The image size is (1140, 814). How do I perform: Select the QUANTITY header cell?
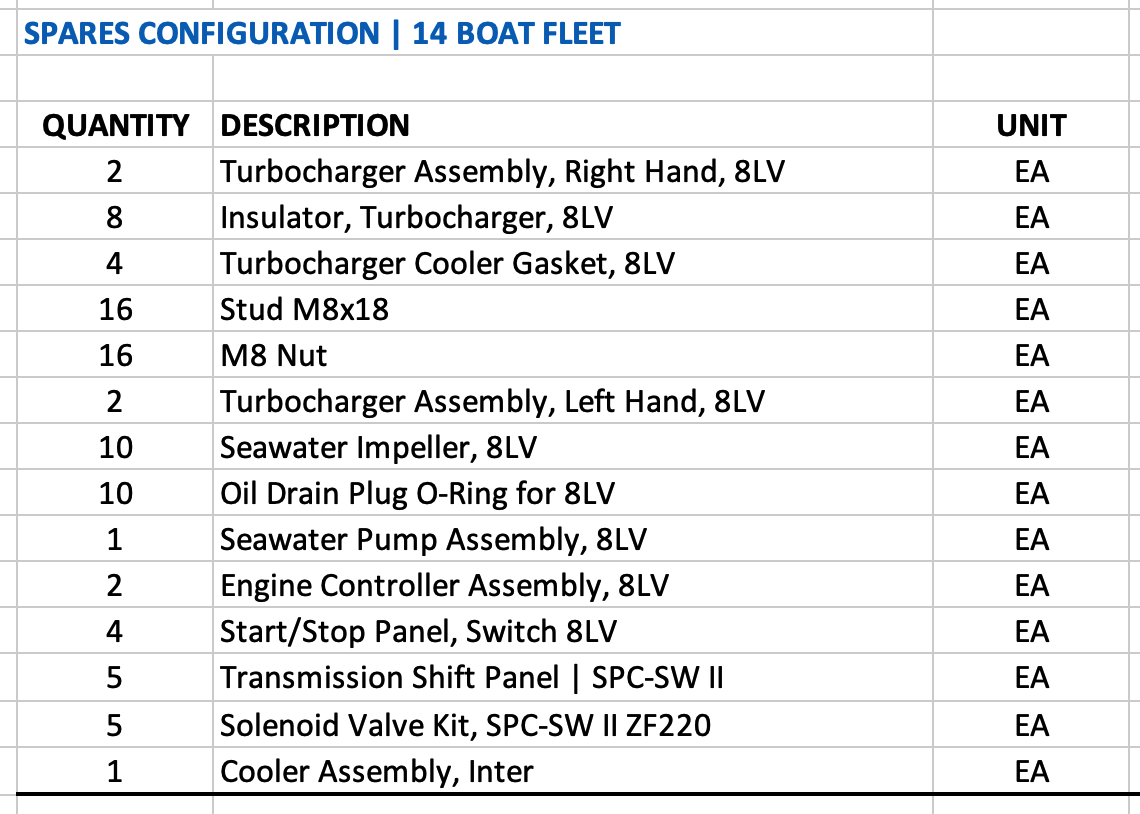115,125
